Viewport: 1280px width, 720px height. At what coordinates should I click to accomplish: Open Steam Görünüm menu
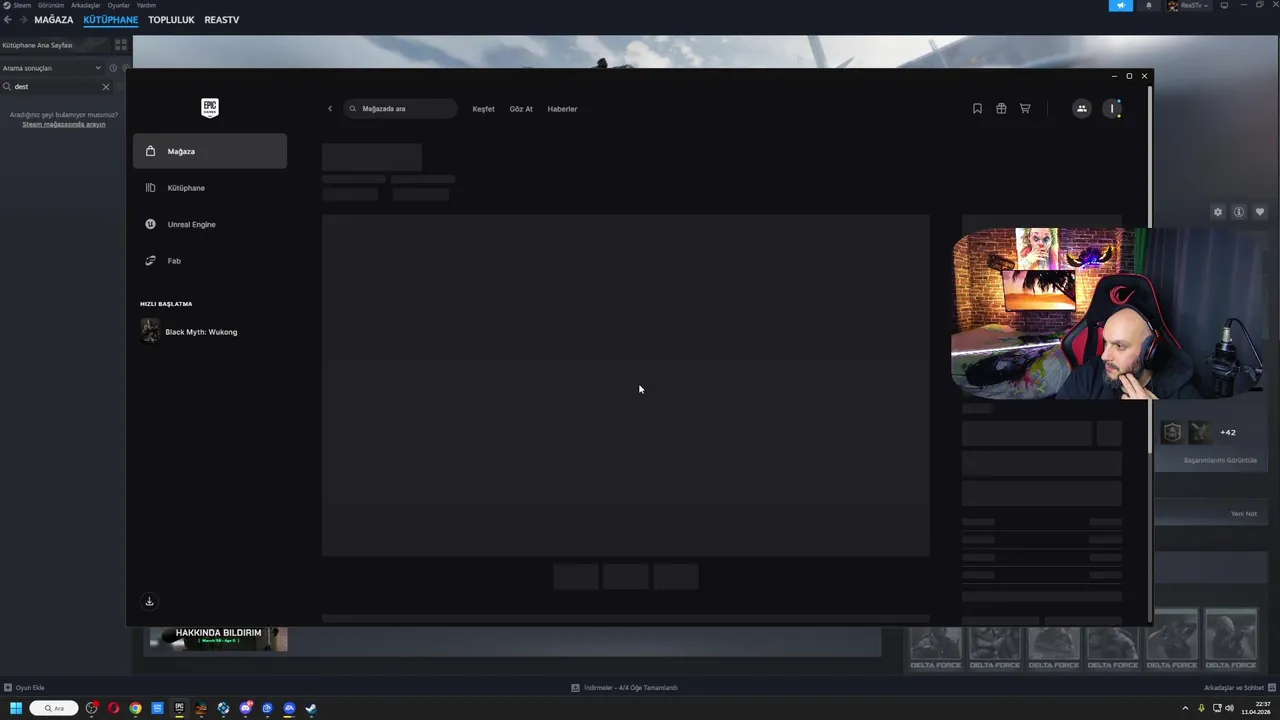pyautogui.click(x=51, y=5)
